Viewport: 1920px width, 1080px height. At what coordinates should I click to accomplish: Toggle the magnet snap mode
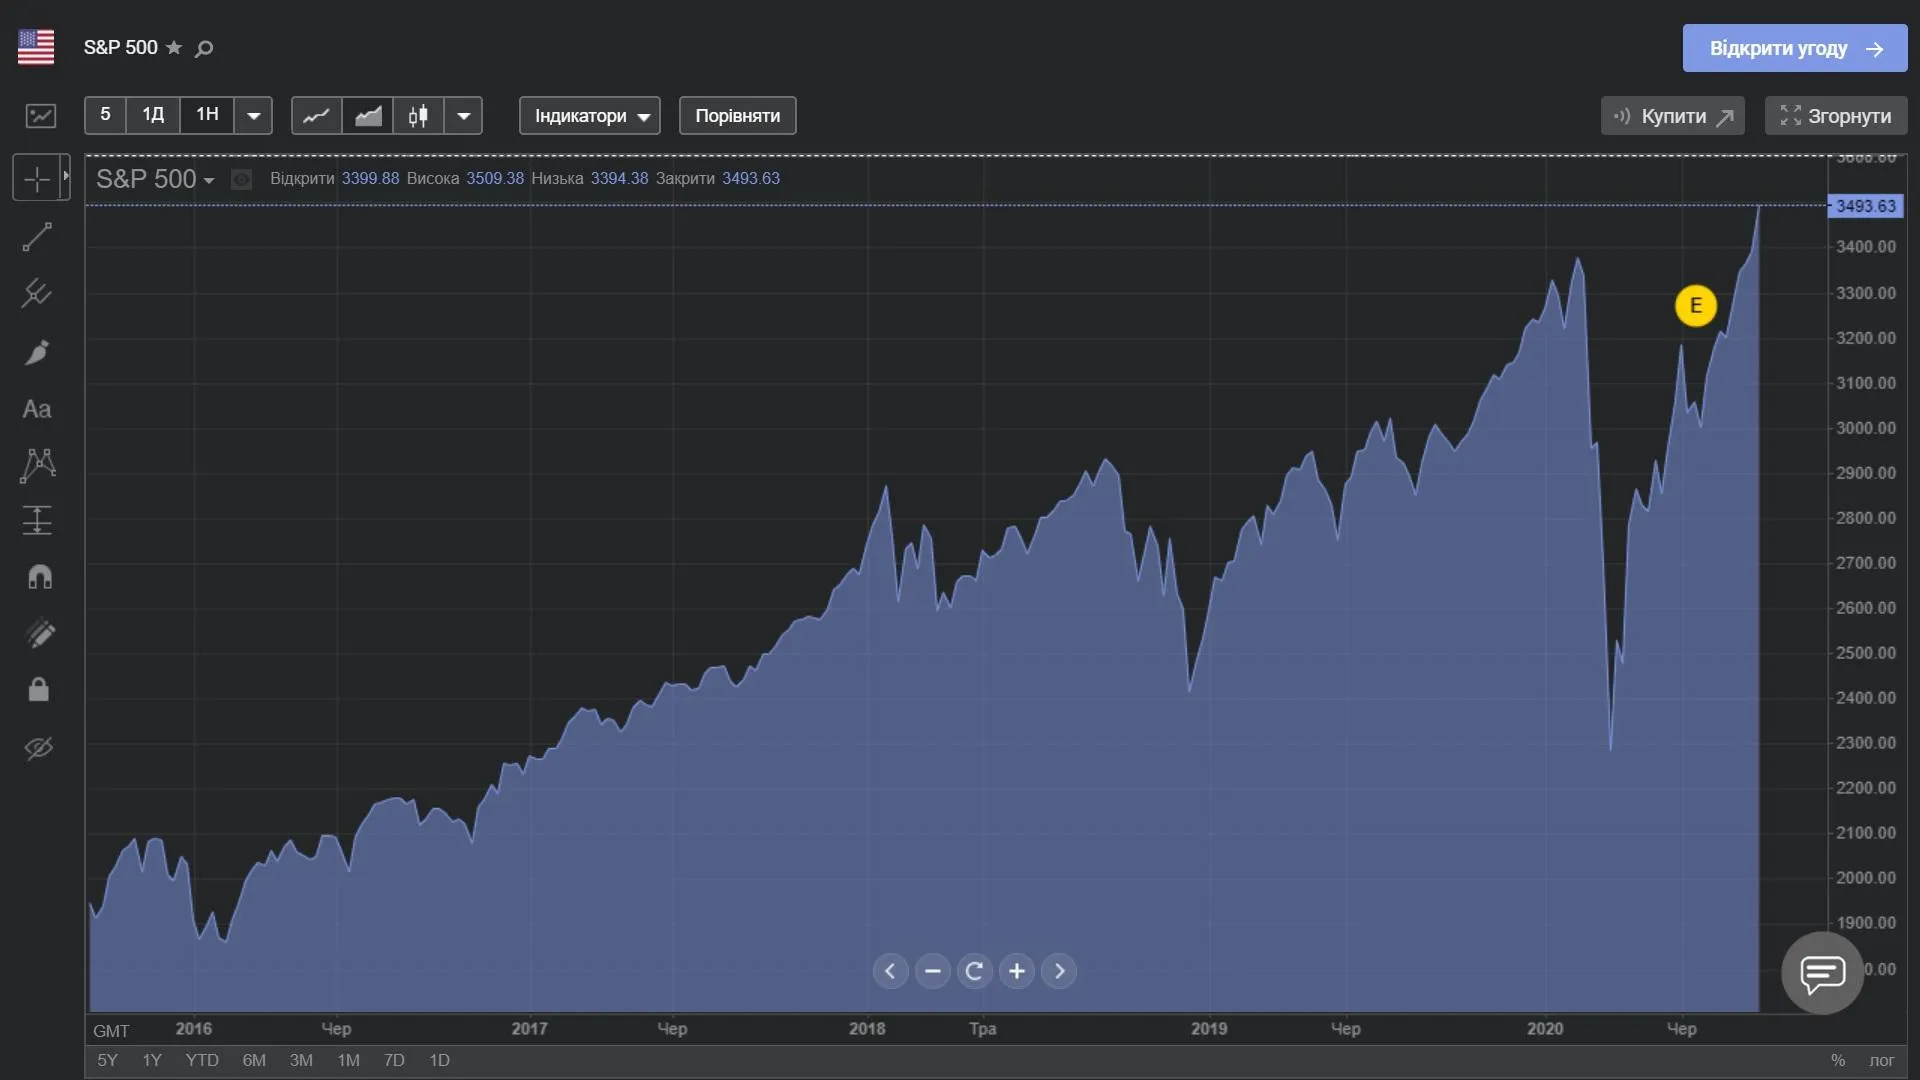(x=39, y=577)
